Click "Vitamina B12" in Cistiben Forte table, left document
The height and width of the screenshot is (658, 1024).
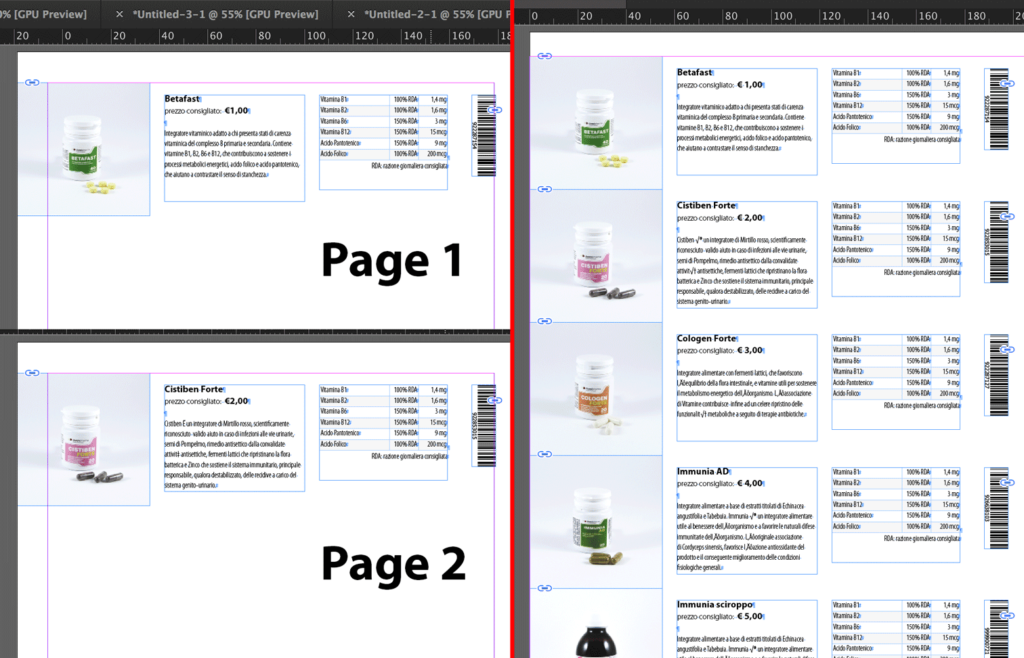(x=335, y=422)
